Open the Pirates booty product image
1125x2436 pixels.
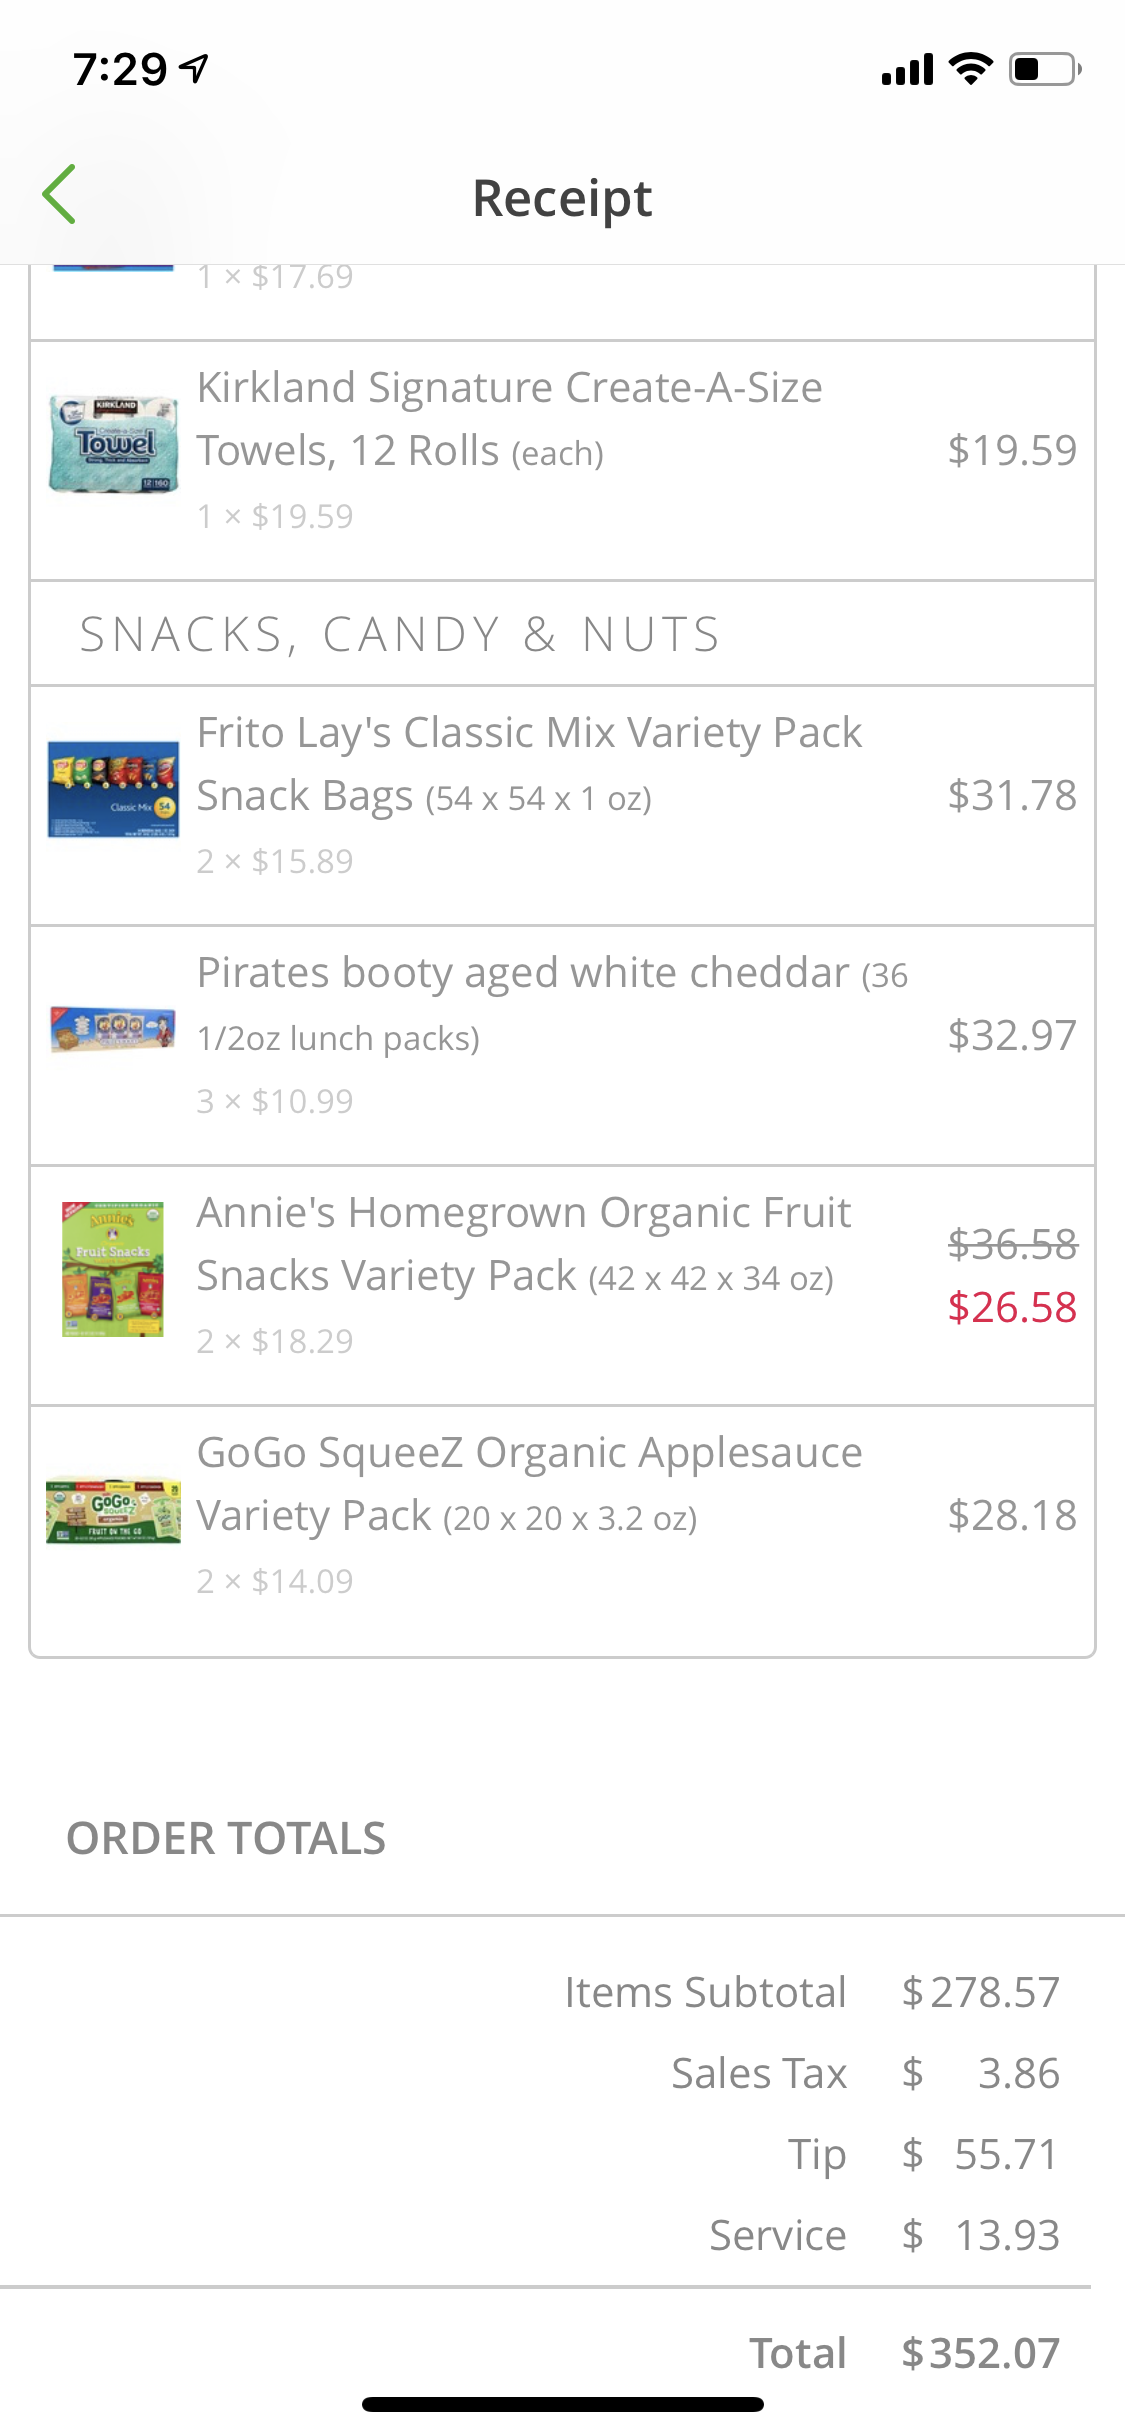click(114, 1030)
